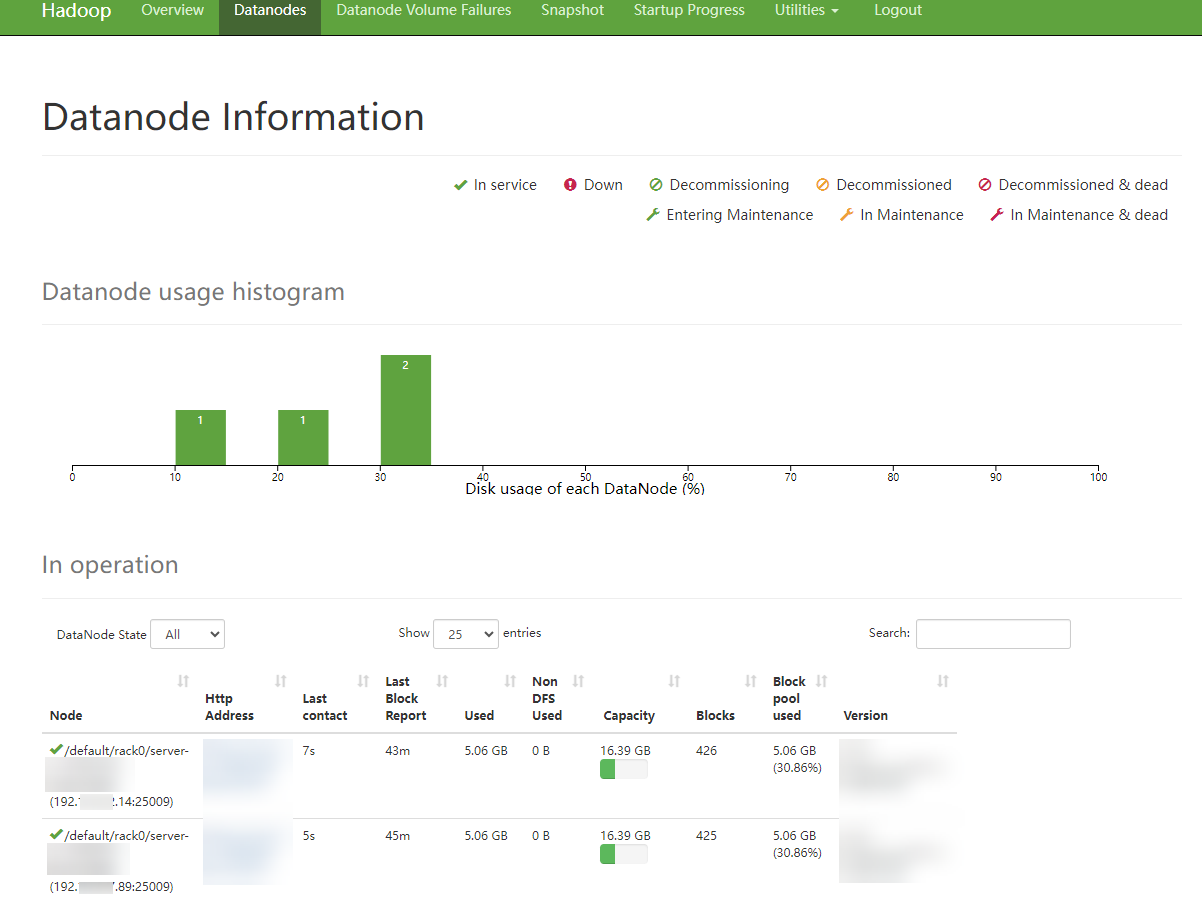Click the In Maintenance & dead wrench icon
The width and height of the screenshot is (1202, 900).
pos(997,215)
